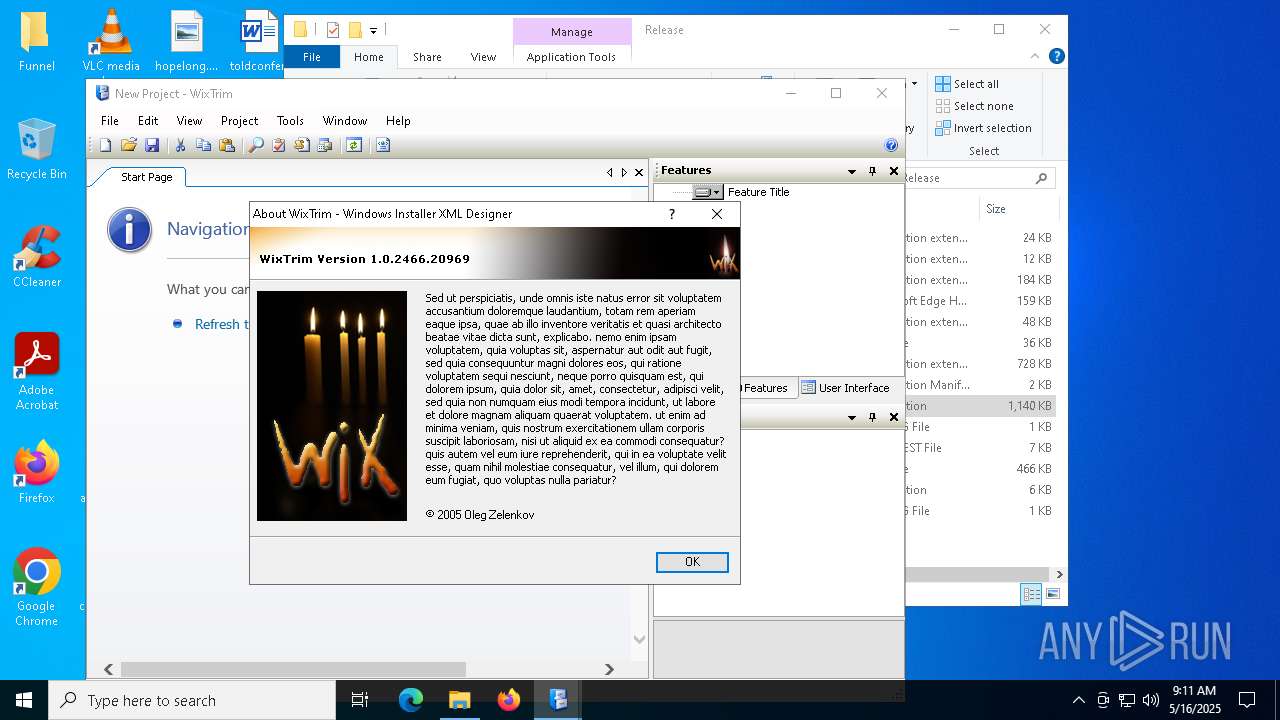
Task: Click the grid build toolbar icon in WixTrim
Action: 325,145
